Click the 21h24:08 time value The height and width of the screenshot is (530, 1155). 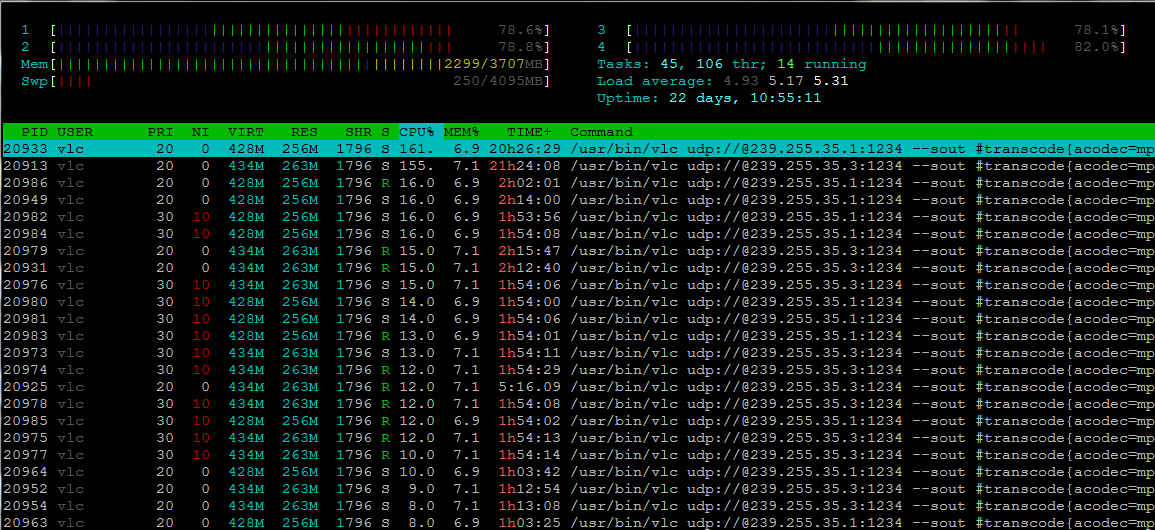(524, 166)
